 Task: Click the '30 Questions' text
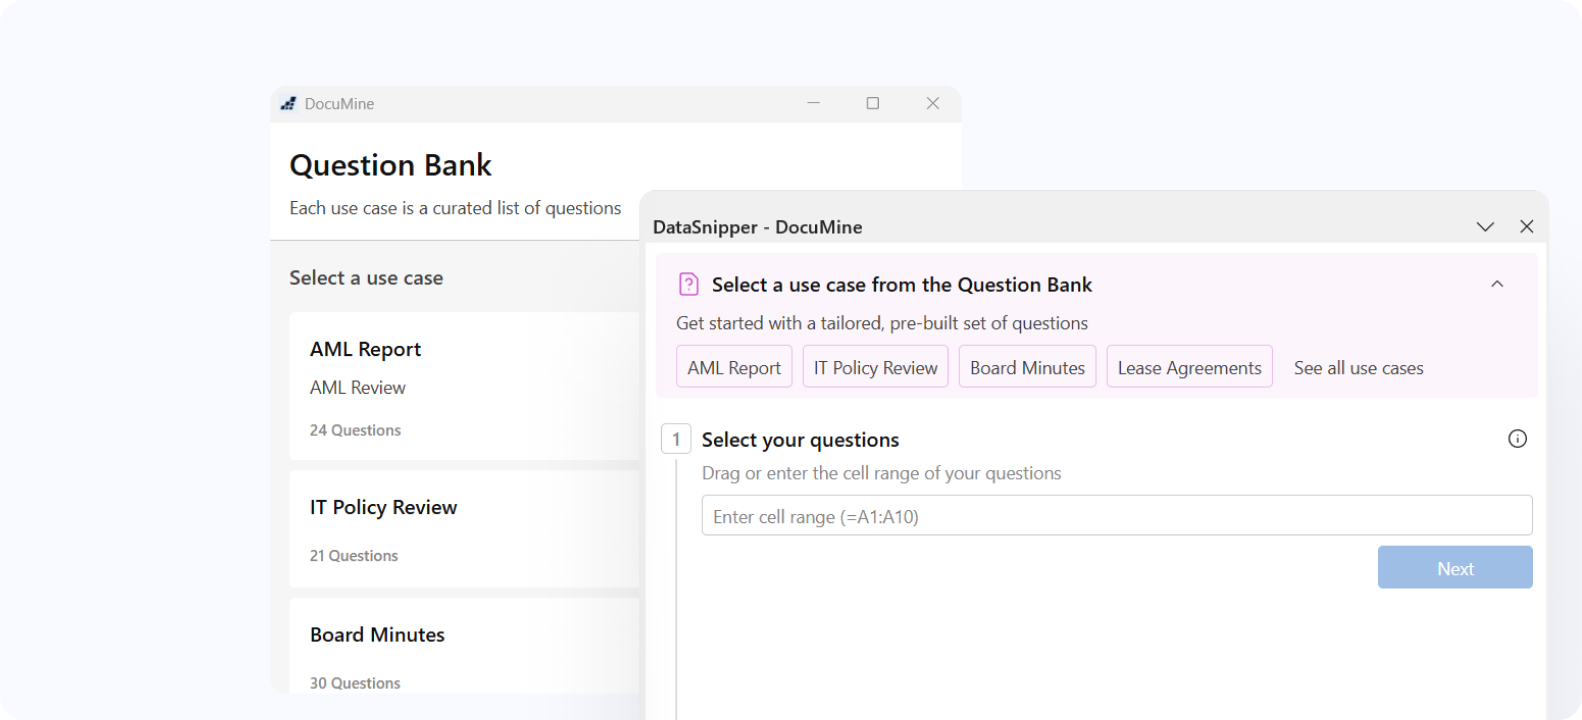[355, 683]
